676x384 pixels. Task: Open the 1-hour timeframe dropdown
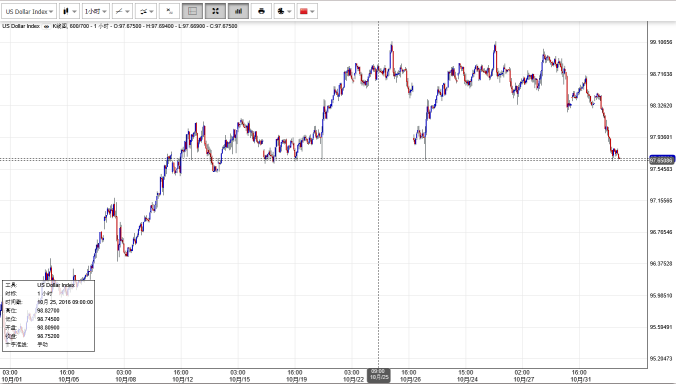tap(96, 11)
